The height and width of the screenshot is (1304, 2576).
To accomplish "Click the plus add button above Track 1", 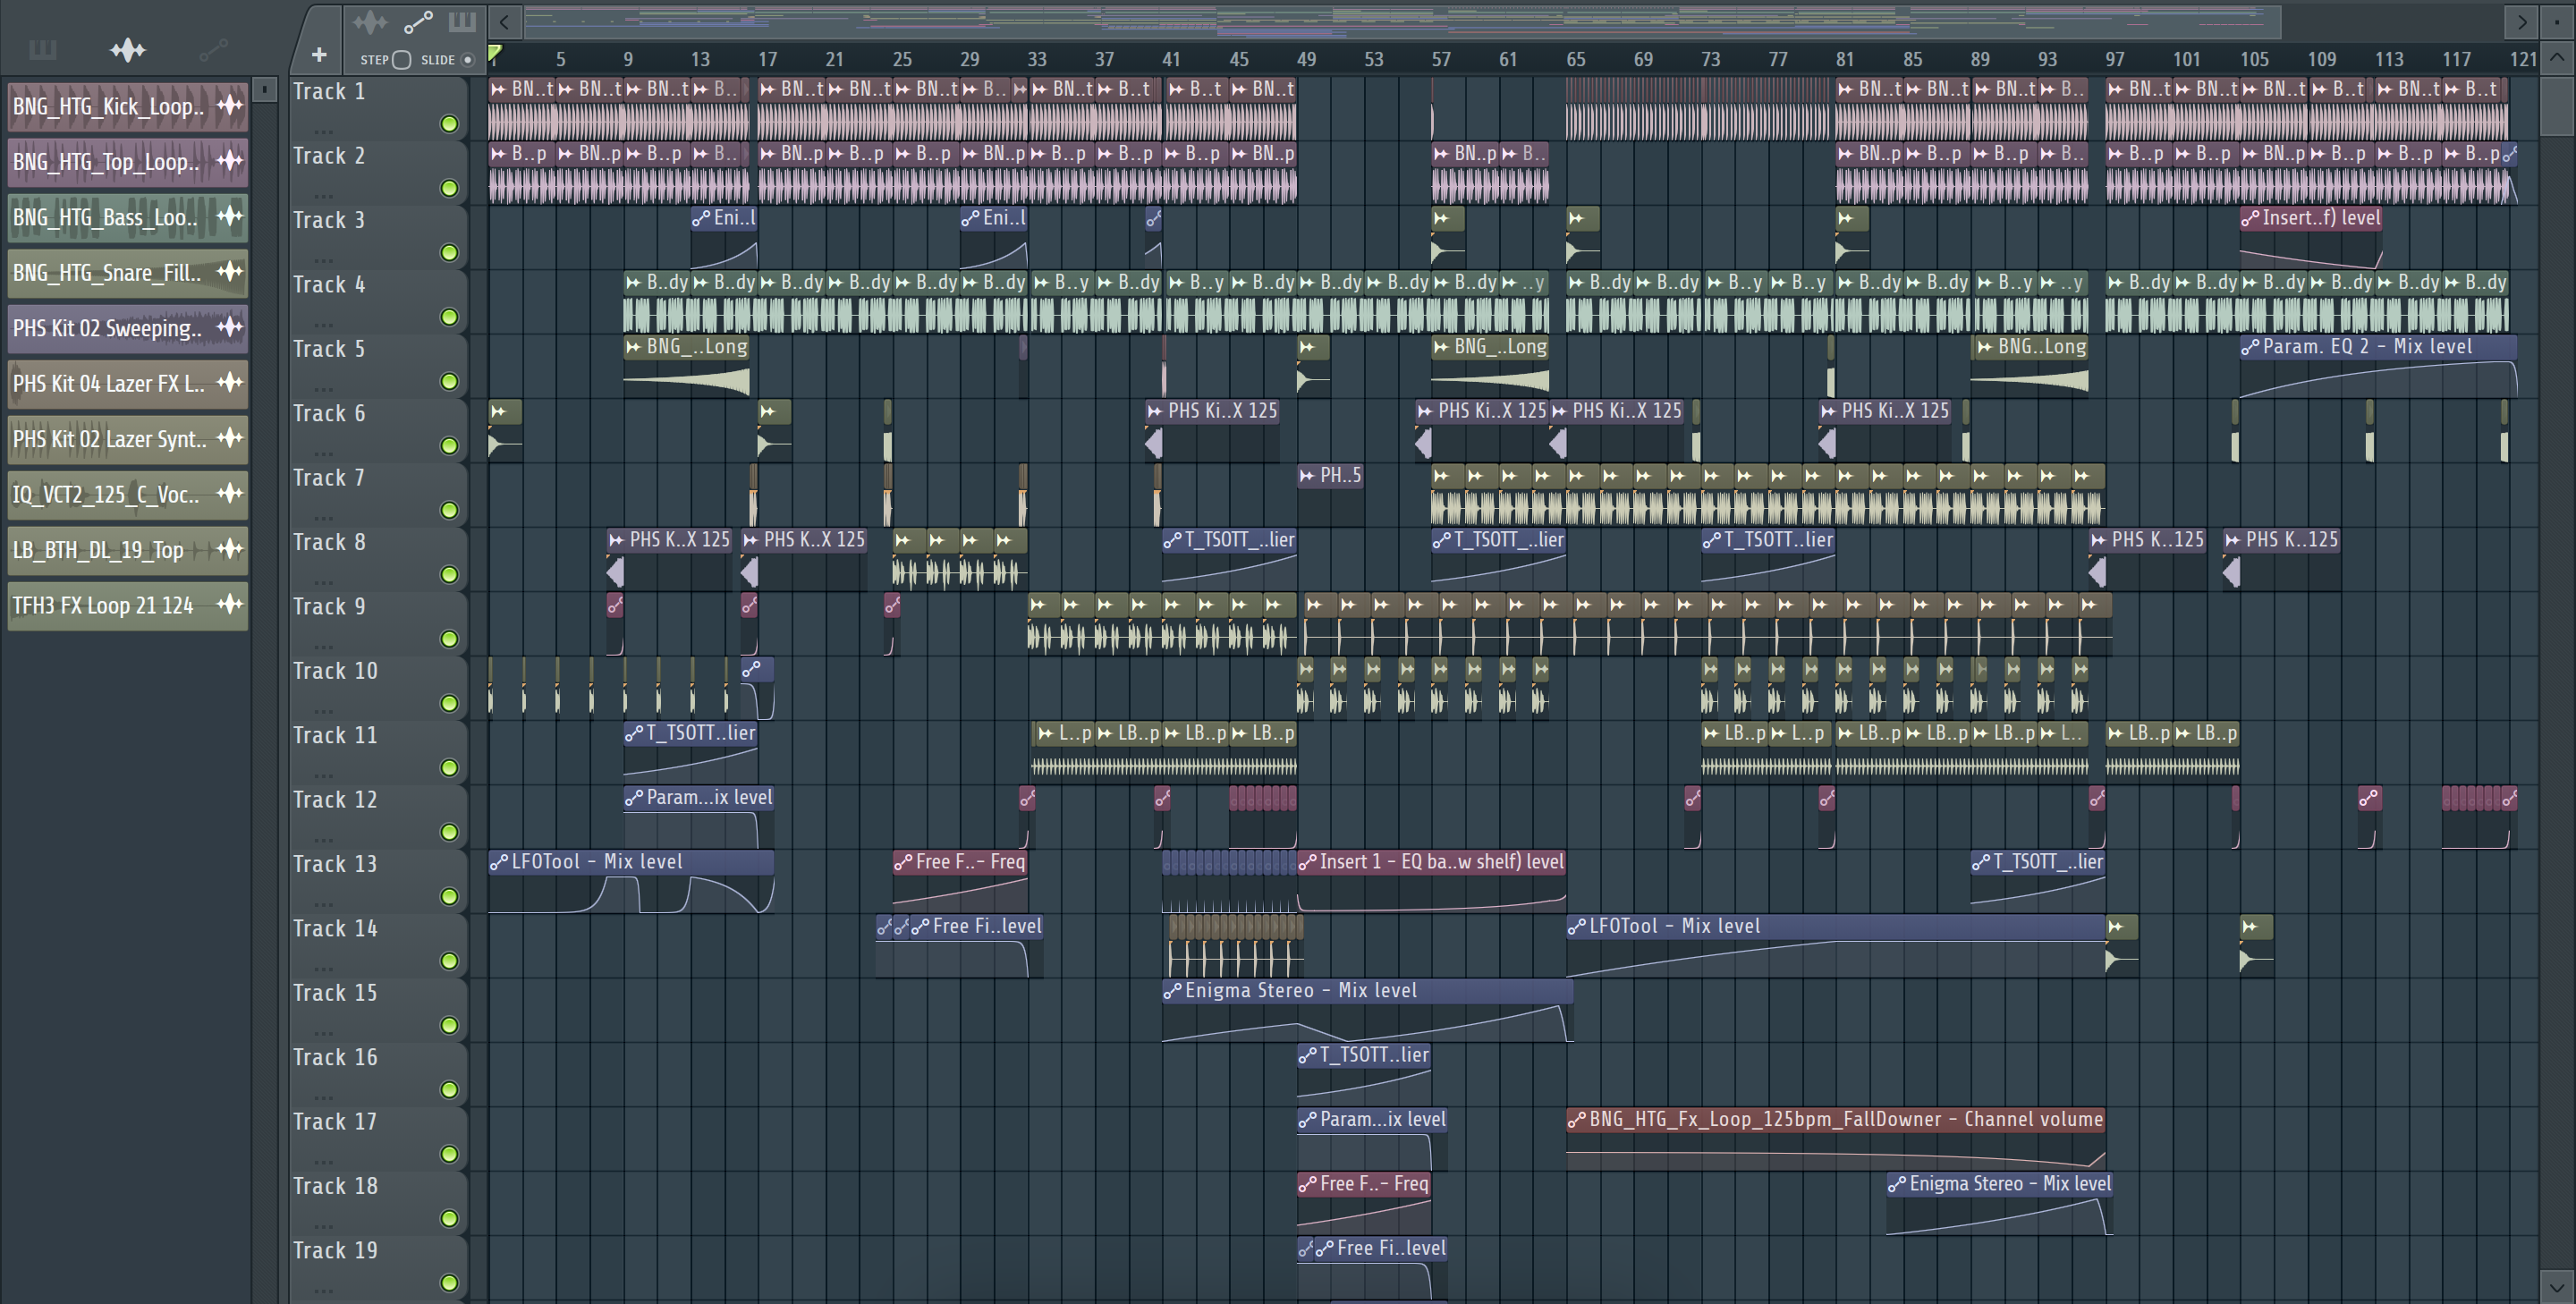I will 319,55.
